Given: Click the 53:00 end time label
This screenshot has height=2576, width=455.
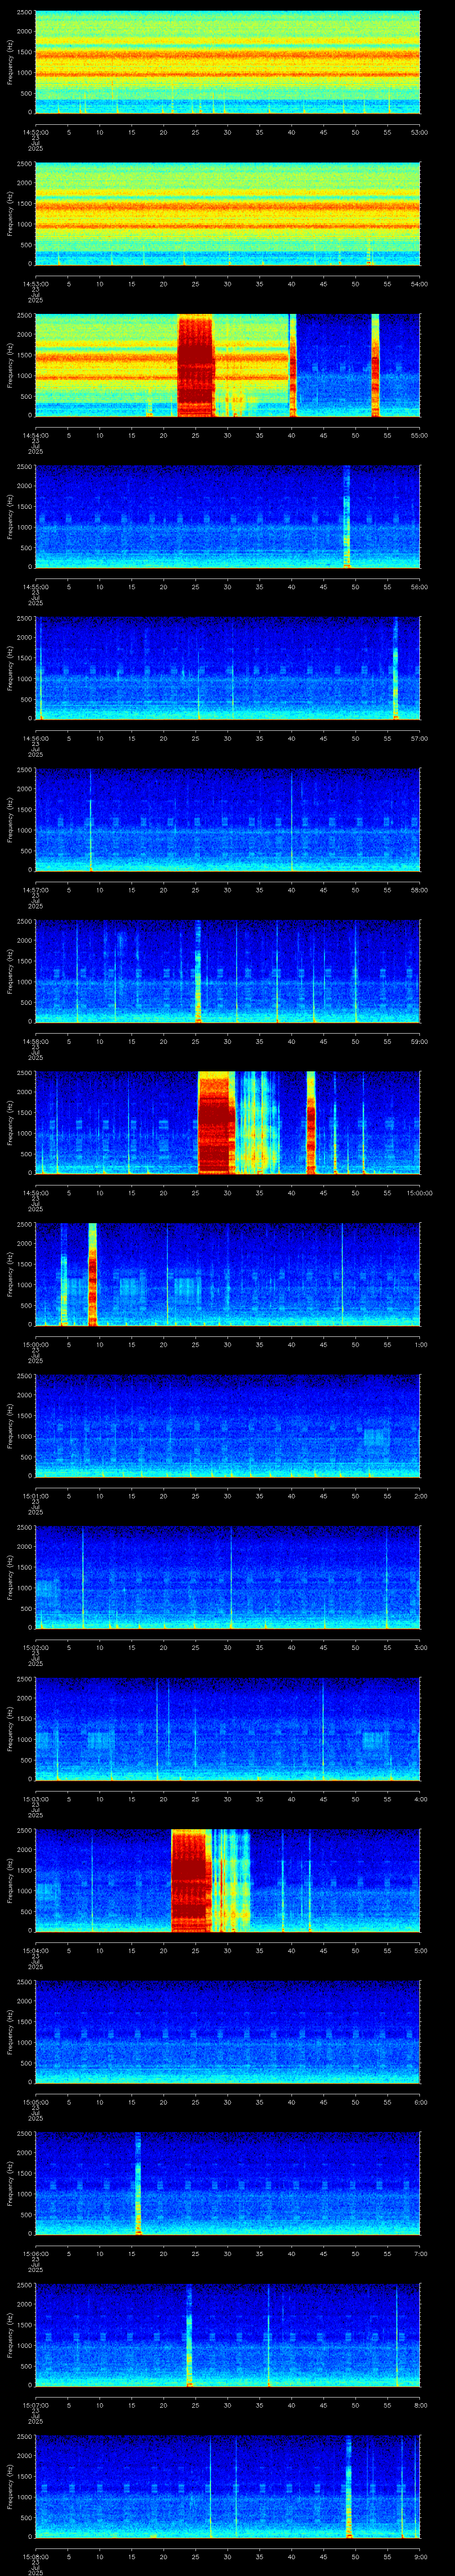Looking at the screenshot, I should [x=419, y=132].
